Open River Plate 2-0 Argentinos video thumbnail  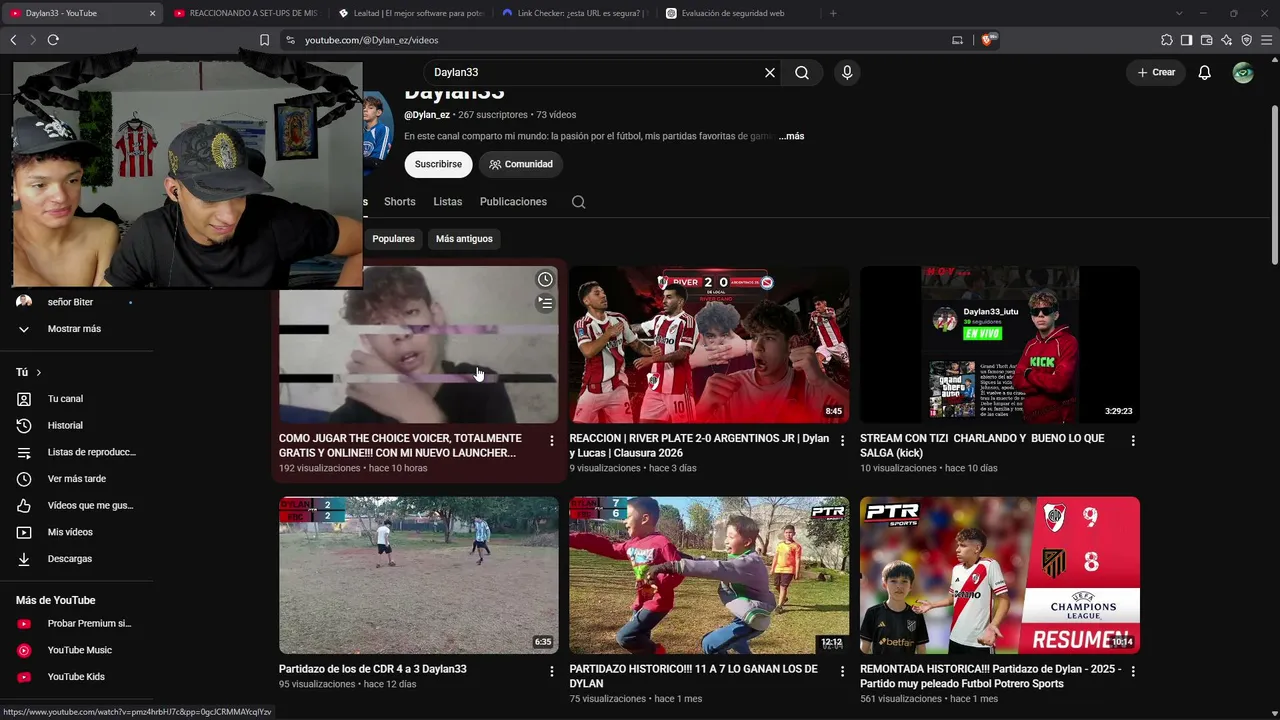coord(709,345)
